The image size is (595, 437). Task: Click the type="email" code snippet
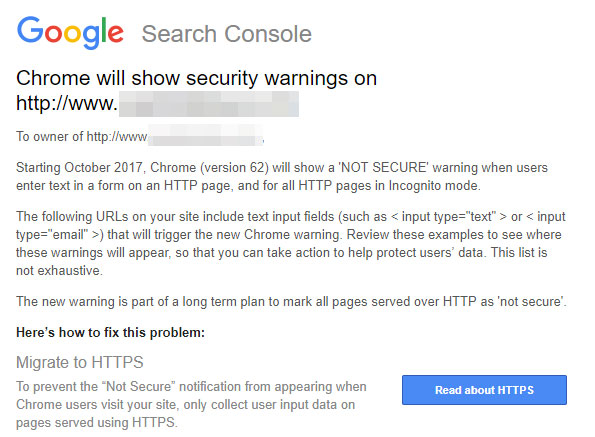point(60,234)
